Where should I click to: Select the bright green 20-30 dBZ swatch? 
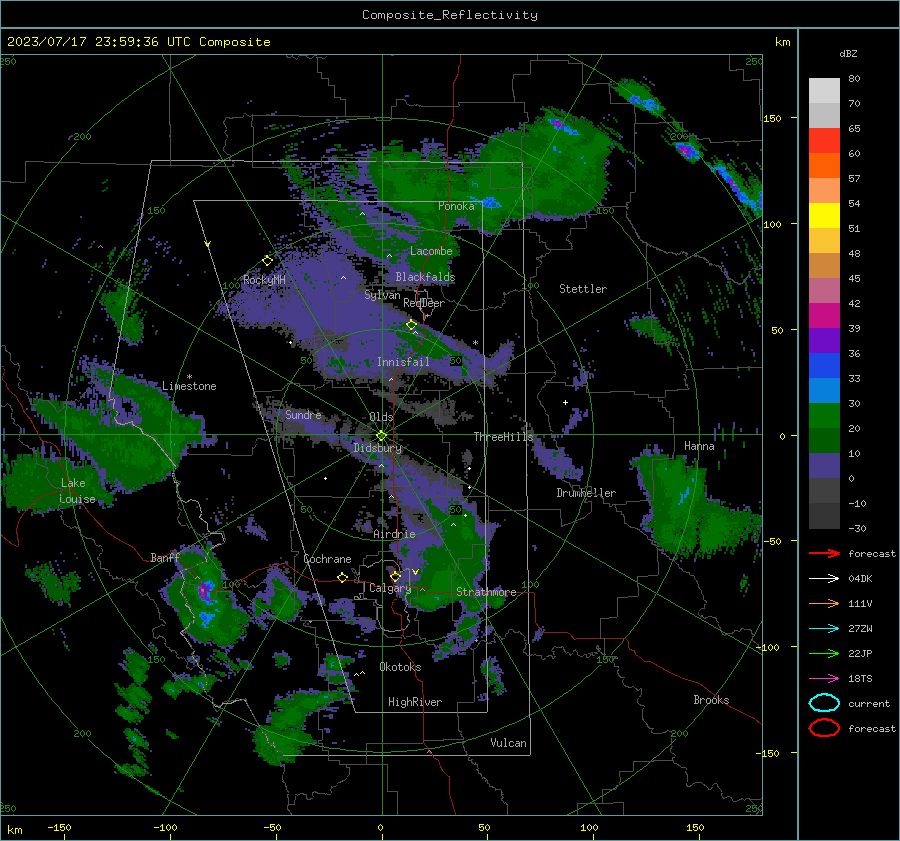[824, 416]
